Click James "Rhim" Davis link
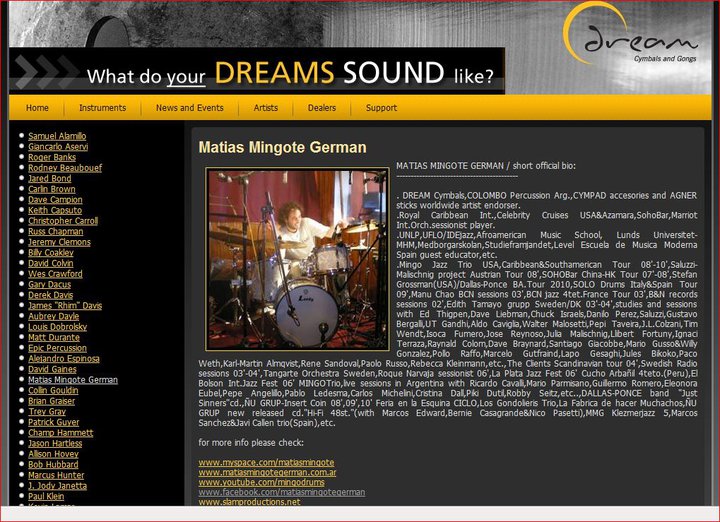The image size is (720, 522). tap(65, 305)
